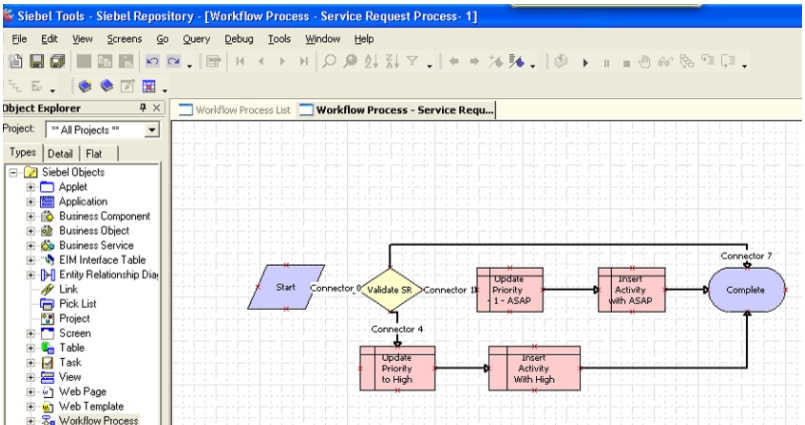Select the Pick List tree item
Viewport: 805px width, 425px height.
click(x=78, y=304)
